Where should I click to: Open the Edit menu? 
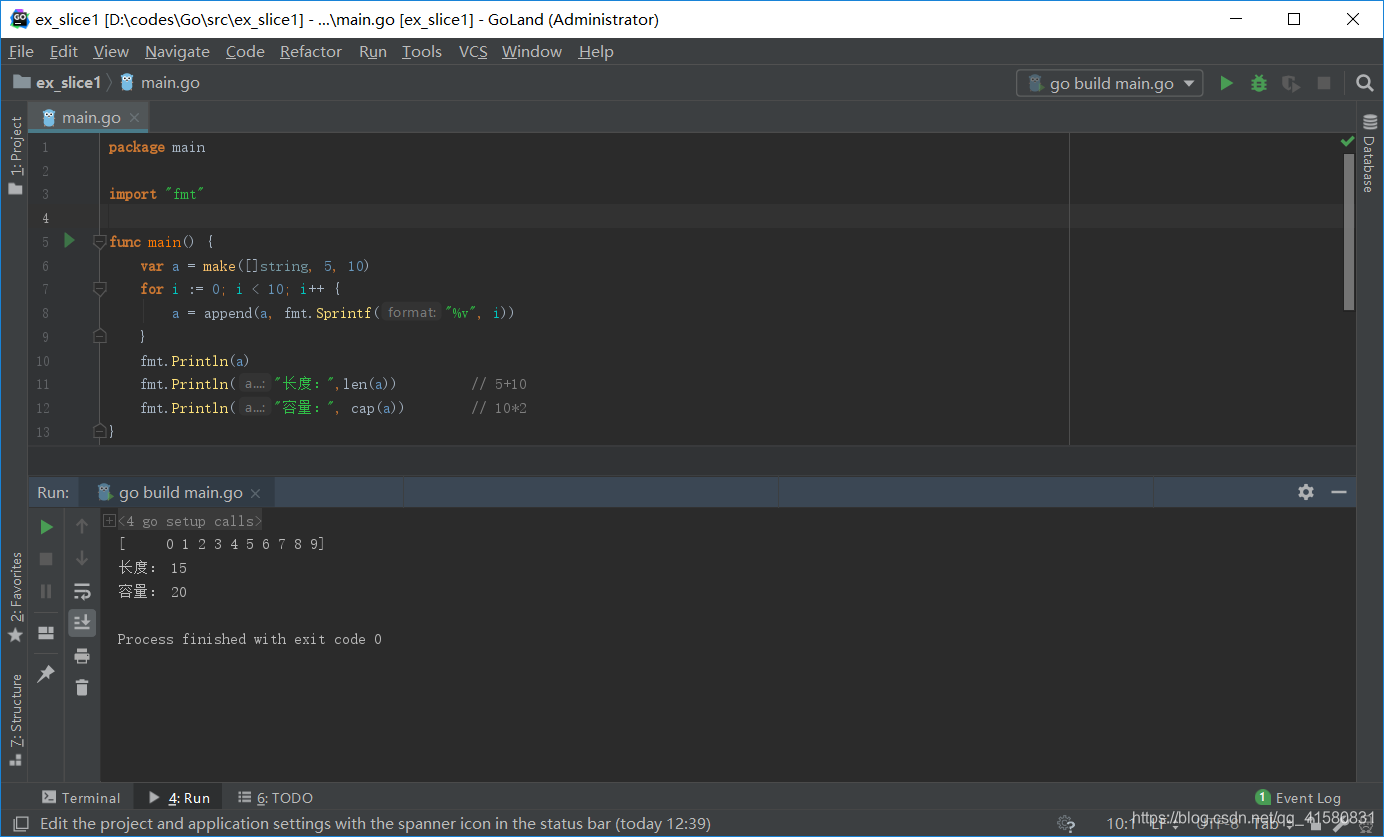coord(63,51)
